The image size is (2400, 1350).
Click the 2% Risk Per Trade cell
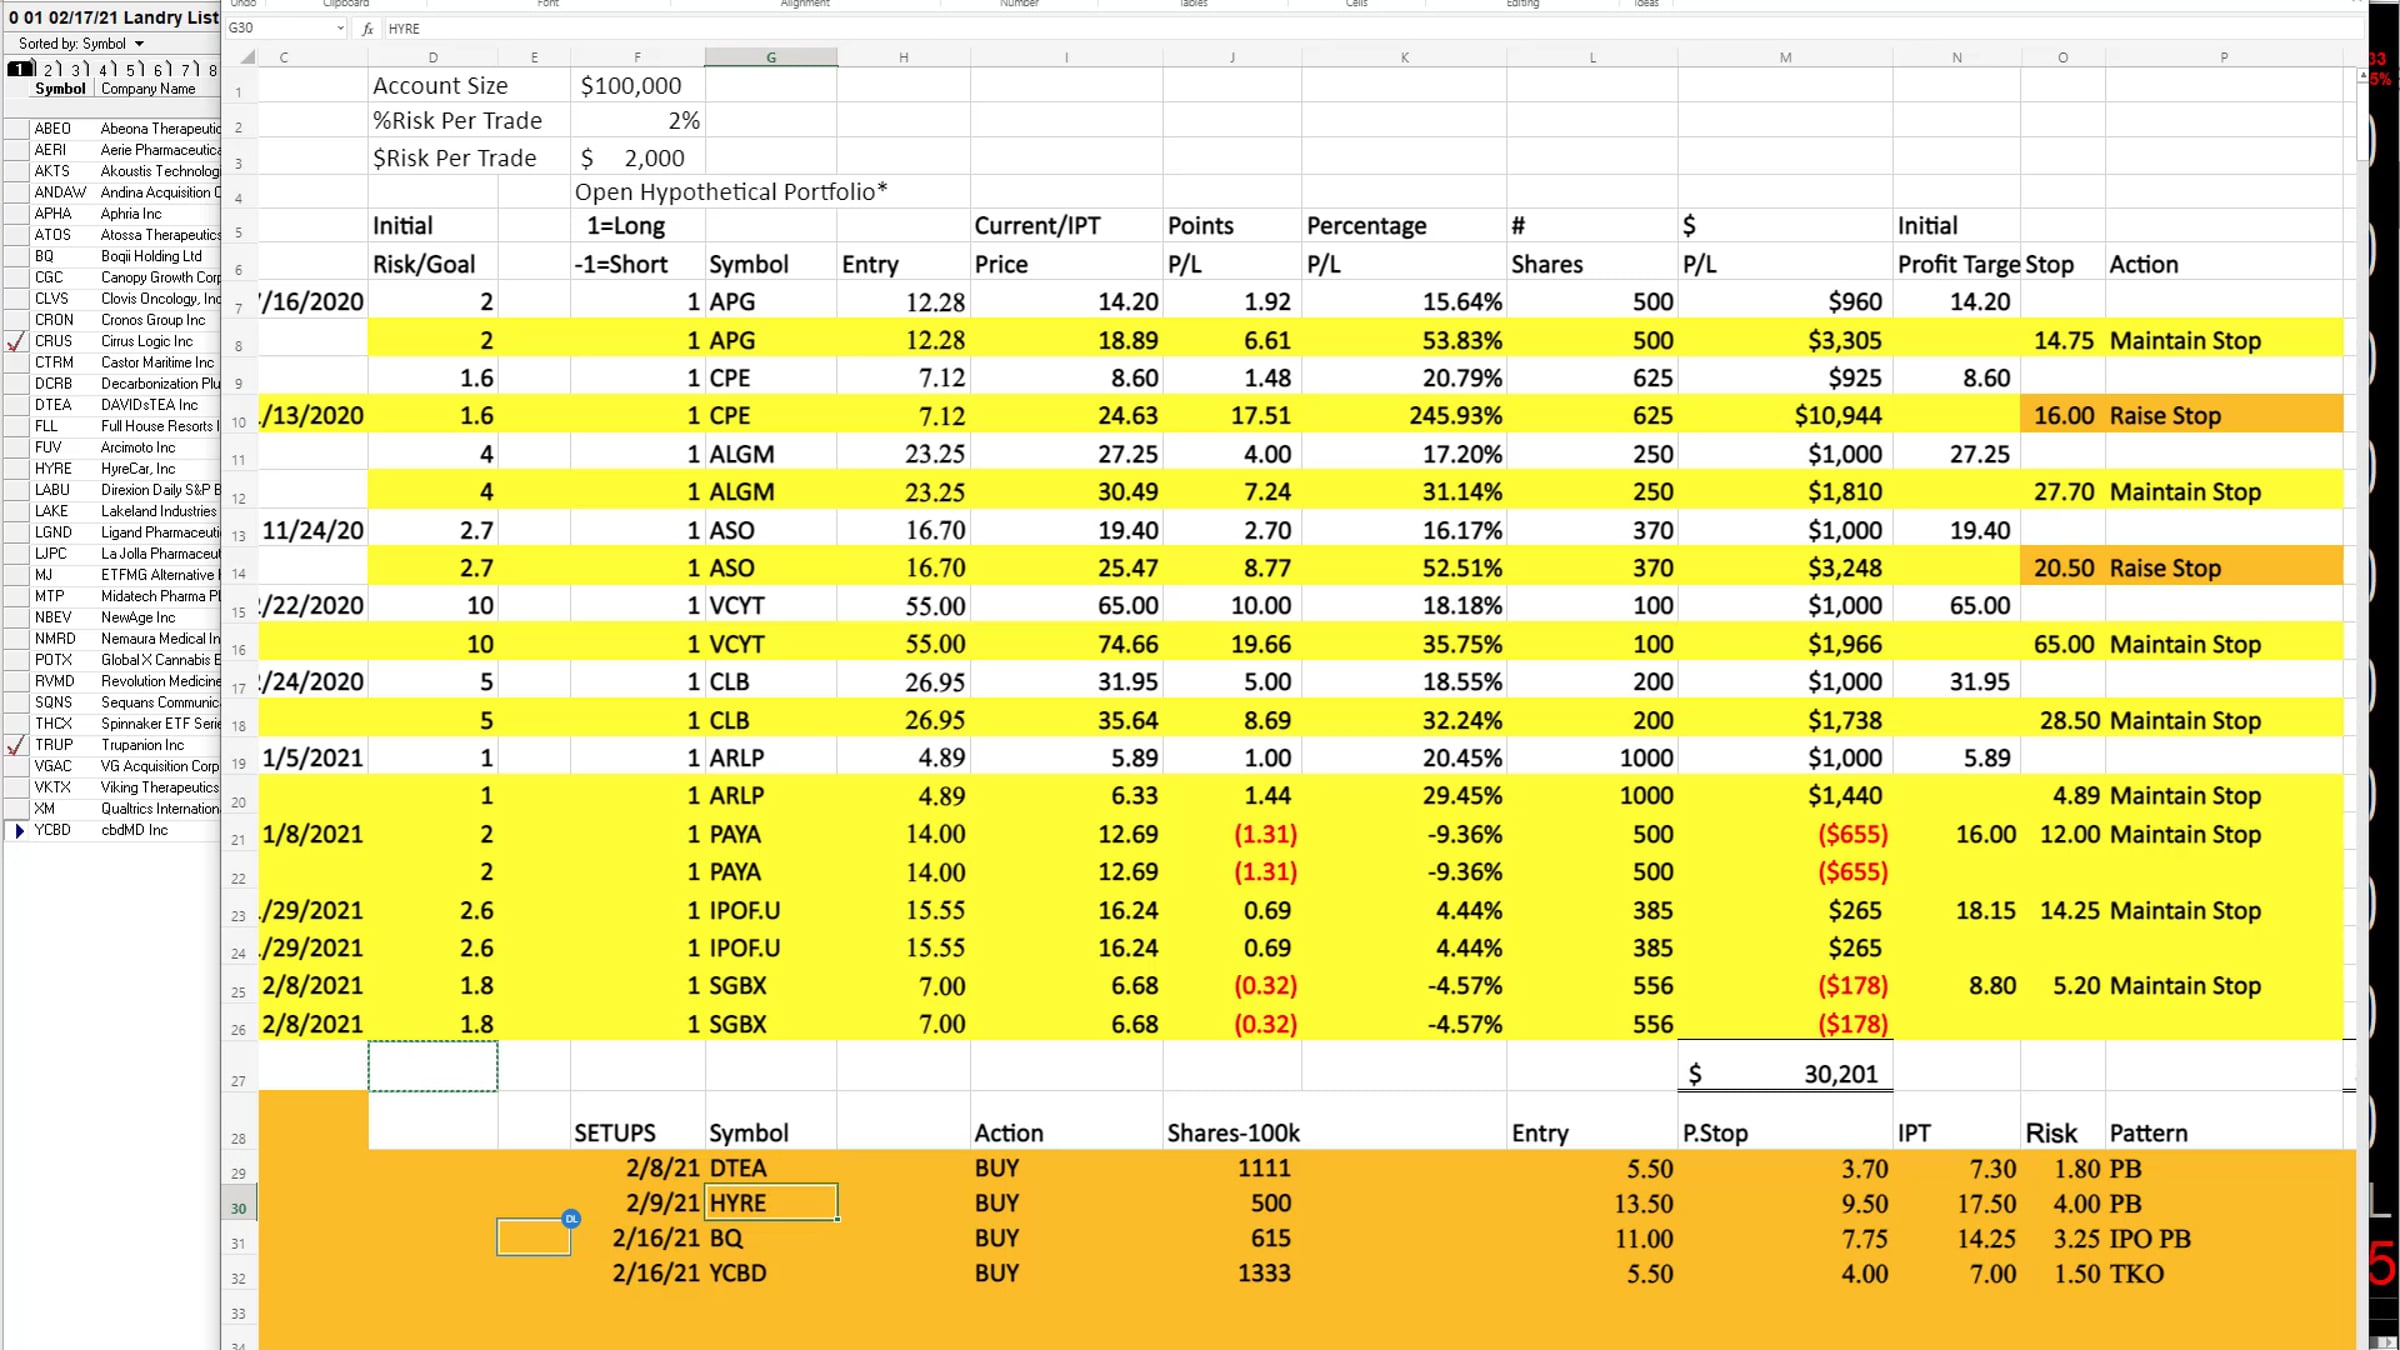pyautogui.click(x=637, y=121)
